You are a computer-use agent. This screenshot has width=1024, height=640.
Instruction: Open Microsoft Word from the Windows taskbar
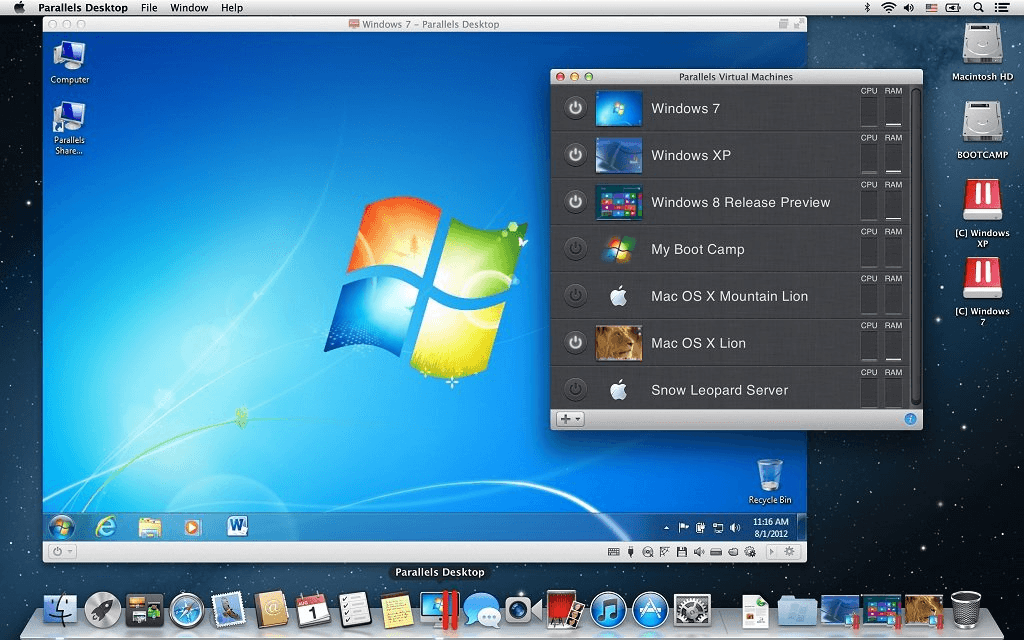(238, 524)
